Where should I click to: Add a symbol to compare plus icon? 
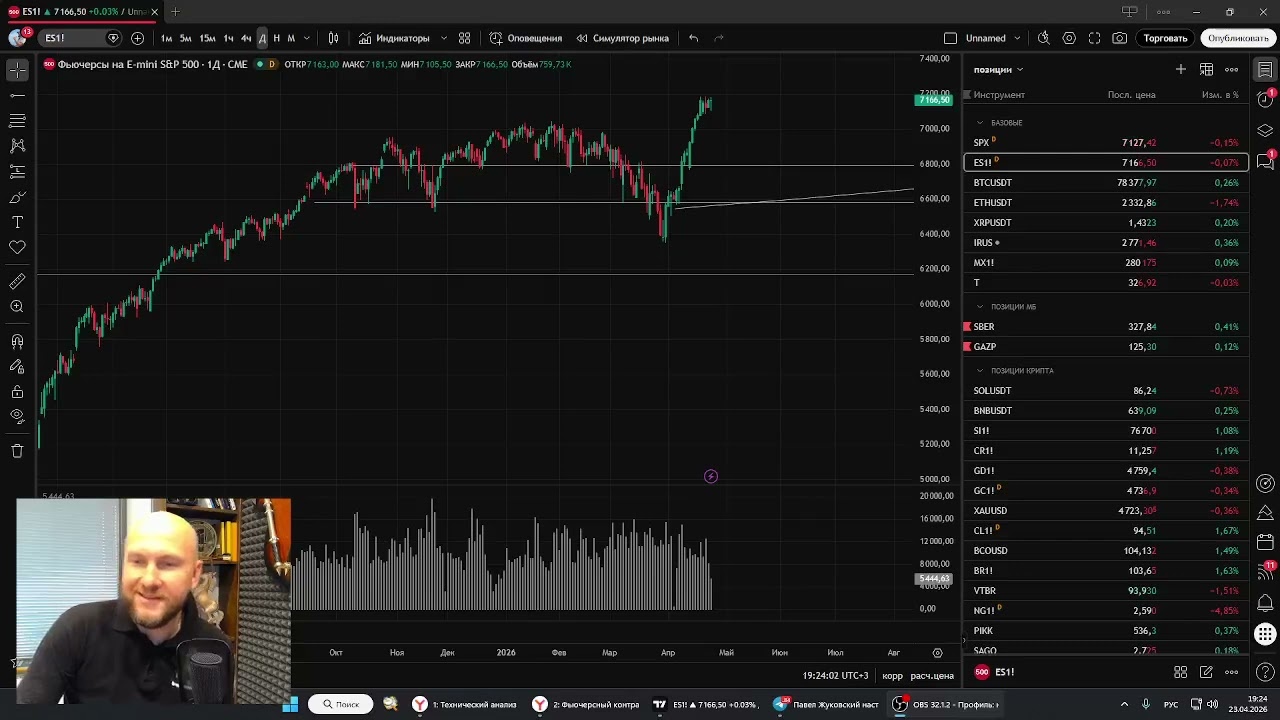click(x=137, y=38)
